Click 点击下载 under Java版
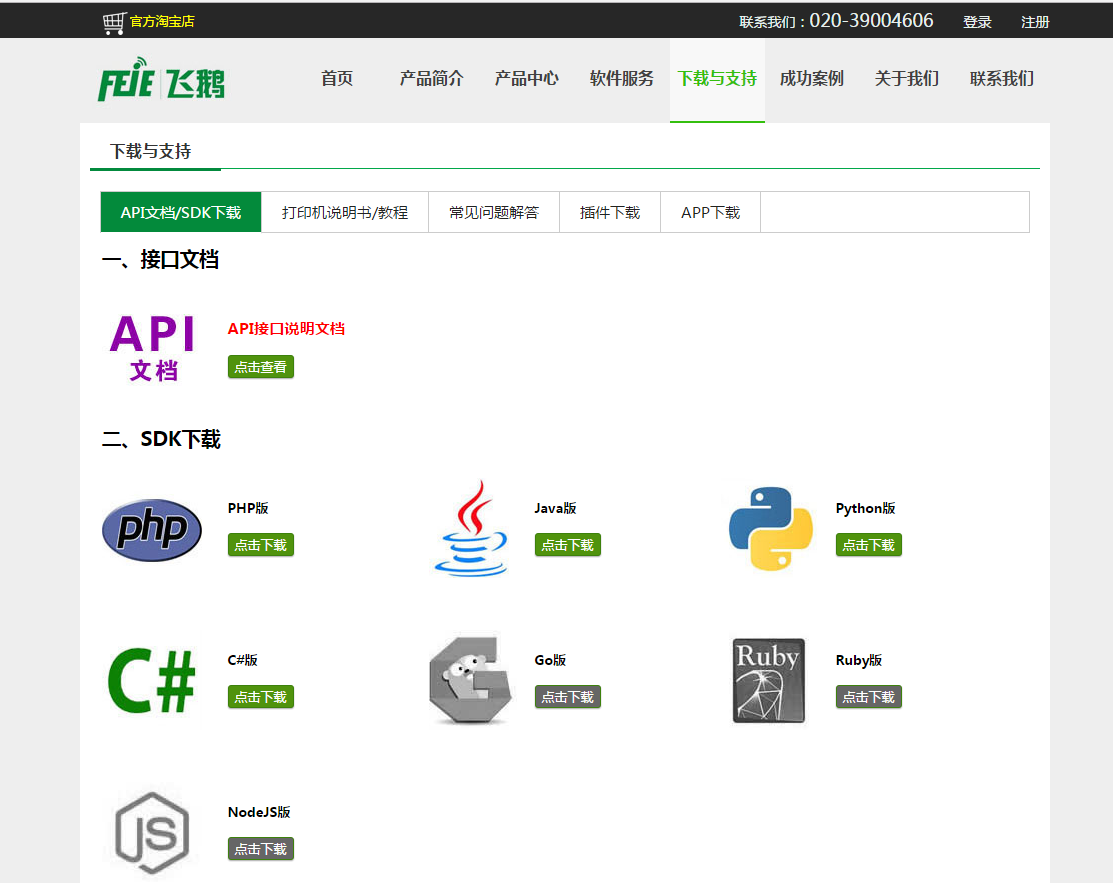 [x=567, y=545]
